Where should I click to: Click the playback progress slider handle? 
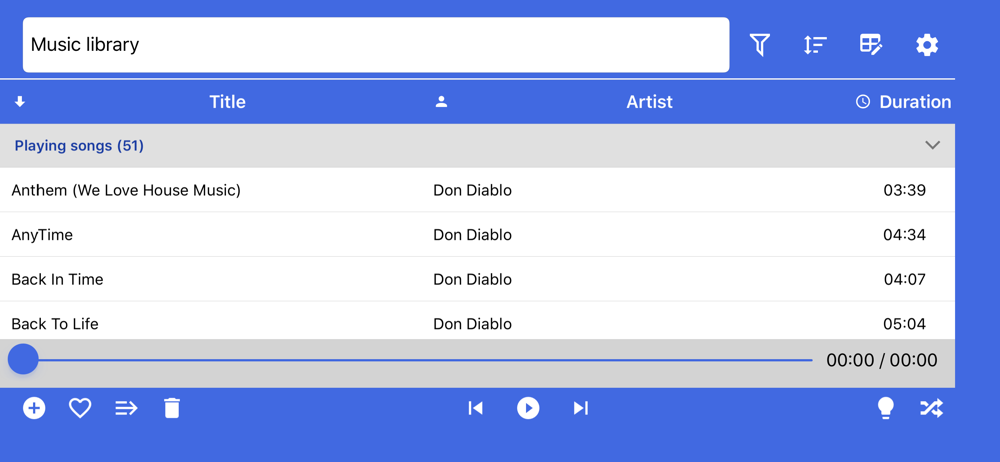[23, 360]
